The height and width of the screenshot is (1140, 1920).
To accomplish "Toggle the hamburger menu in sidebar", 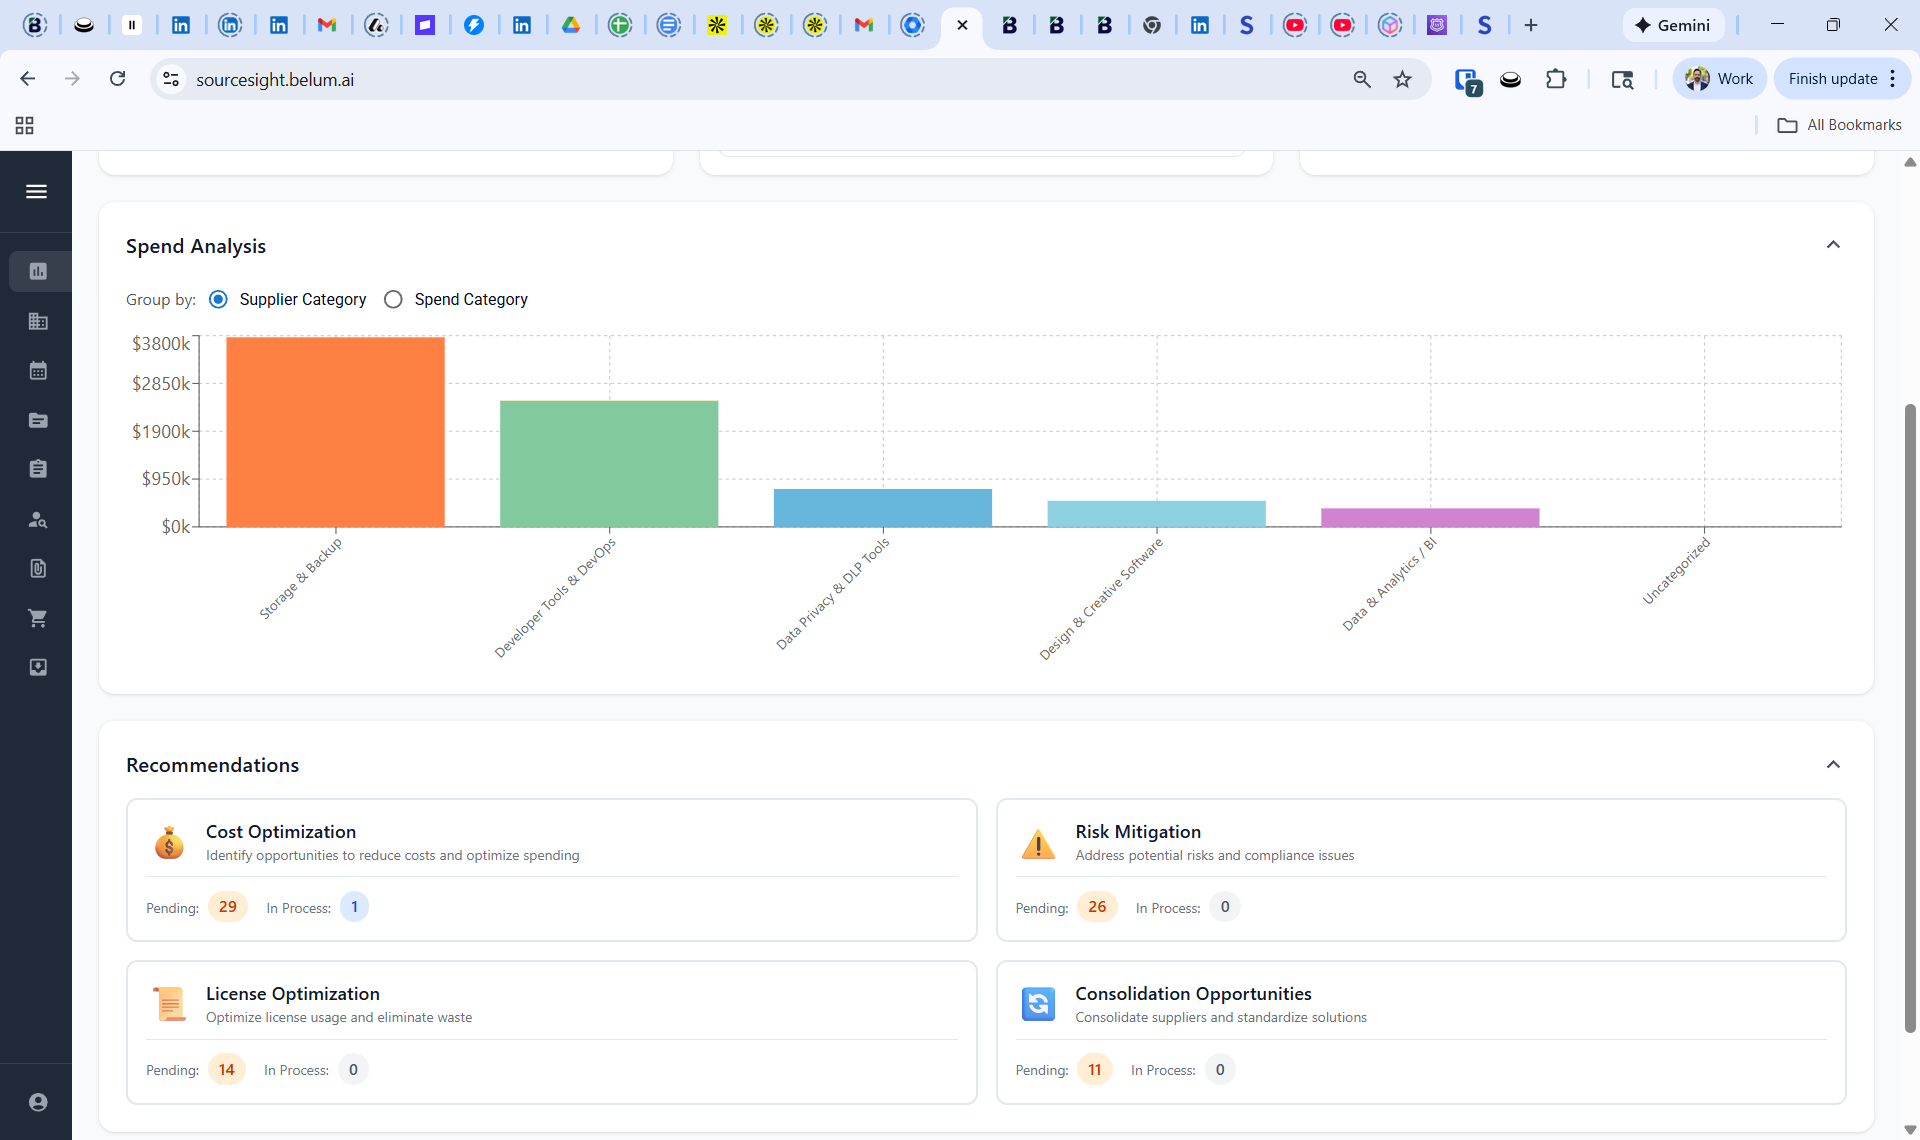I will [x=37, y=190].
